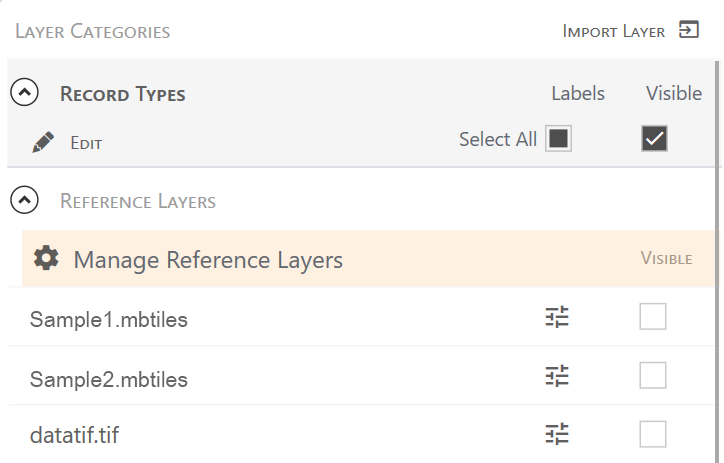Click the Manage Reference Layers gear icon
The image size is (724, 463).
click(x=46, y=259)
